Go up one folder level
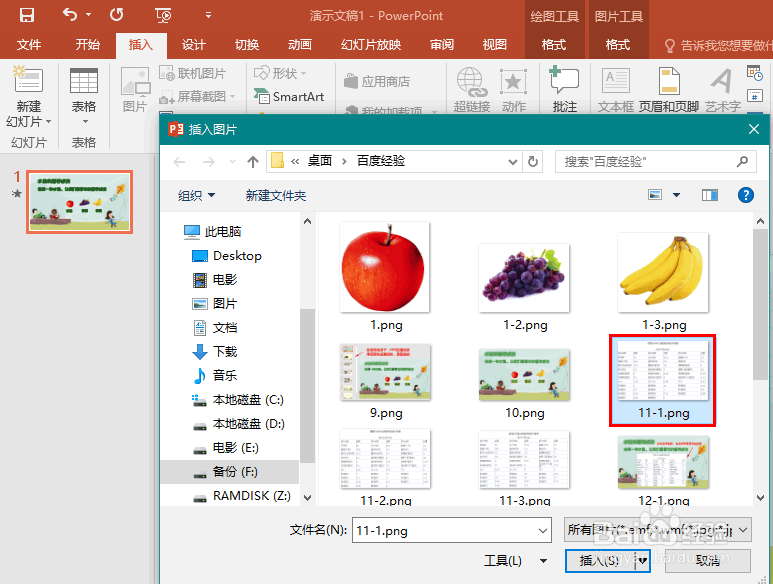This screenshot has width=773, height=584. [x=253, y=162]
